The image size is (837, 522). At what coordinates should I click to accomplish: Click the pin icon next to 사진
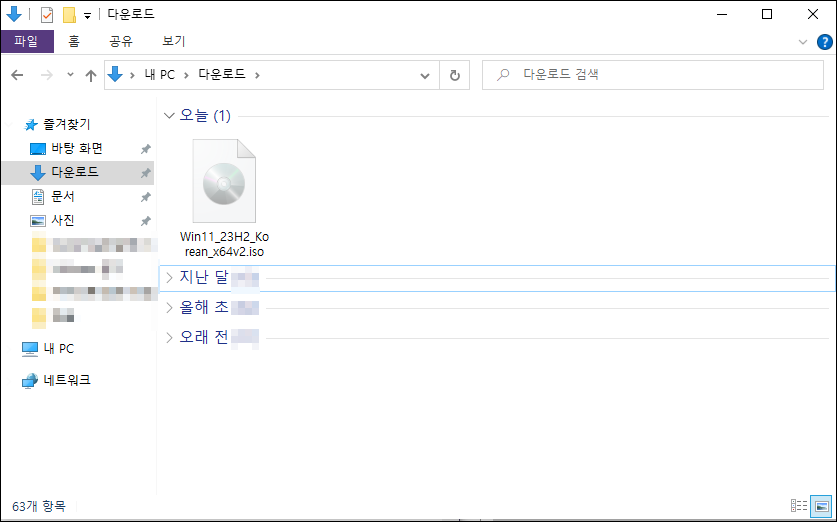(x=145, y=221)
